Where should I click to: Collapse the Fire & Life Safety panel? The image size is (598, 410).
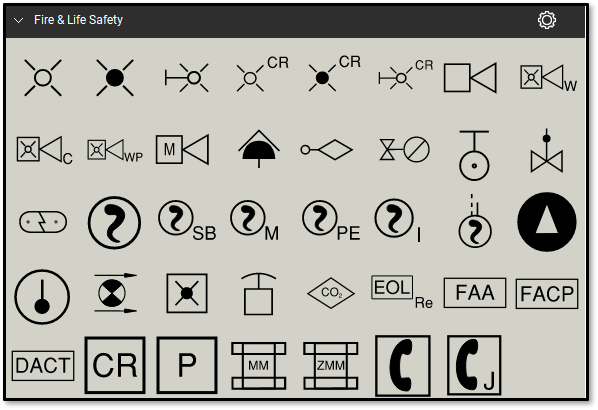[18, 21]
